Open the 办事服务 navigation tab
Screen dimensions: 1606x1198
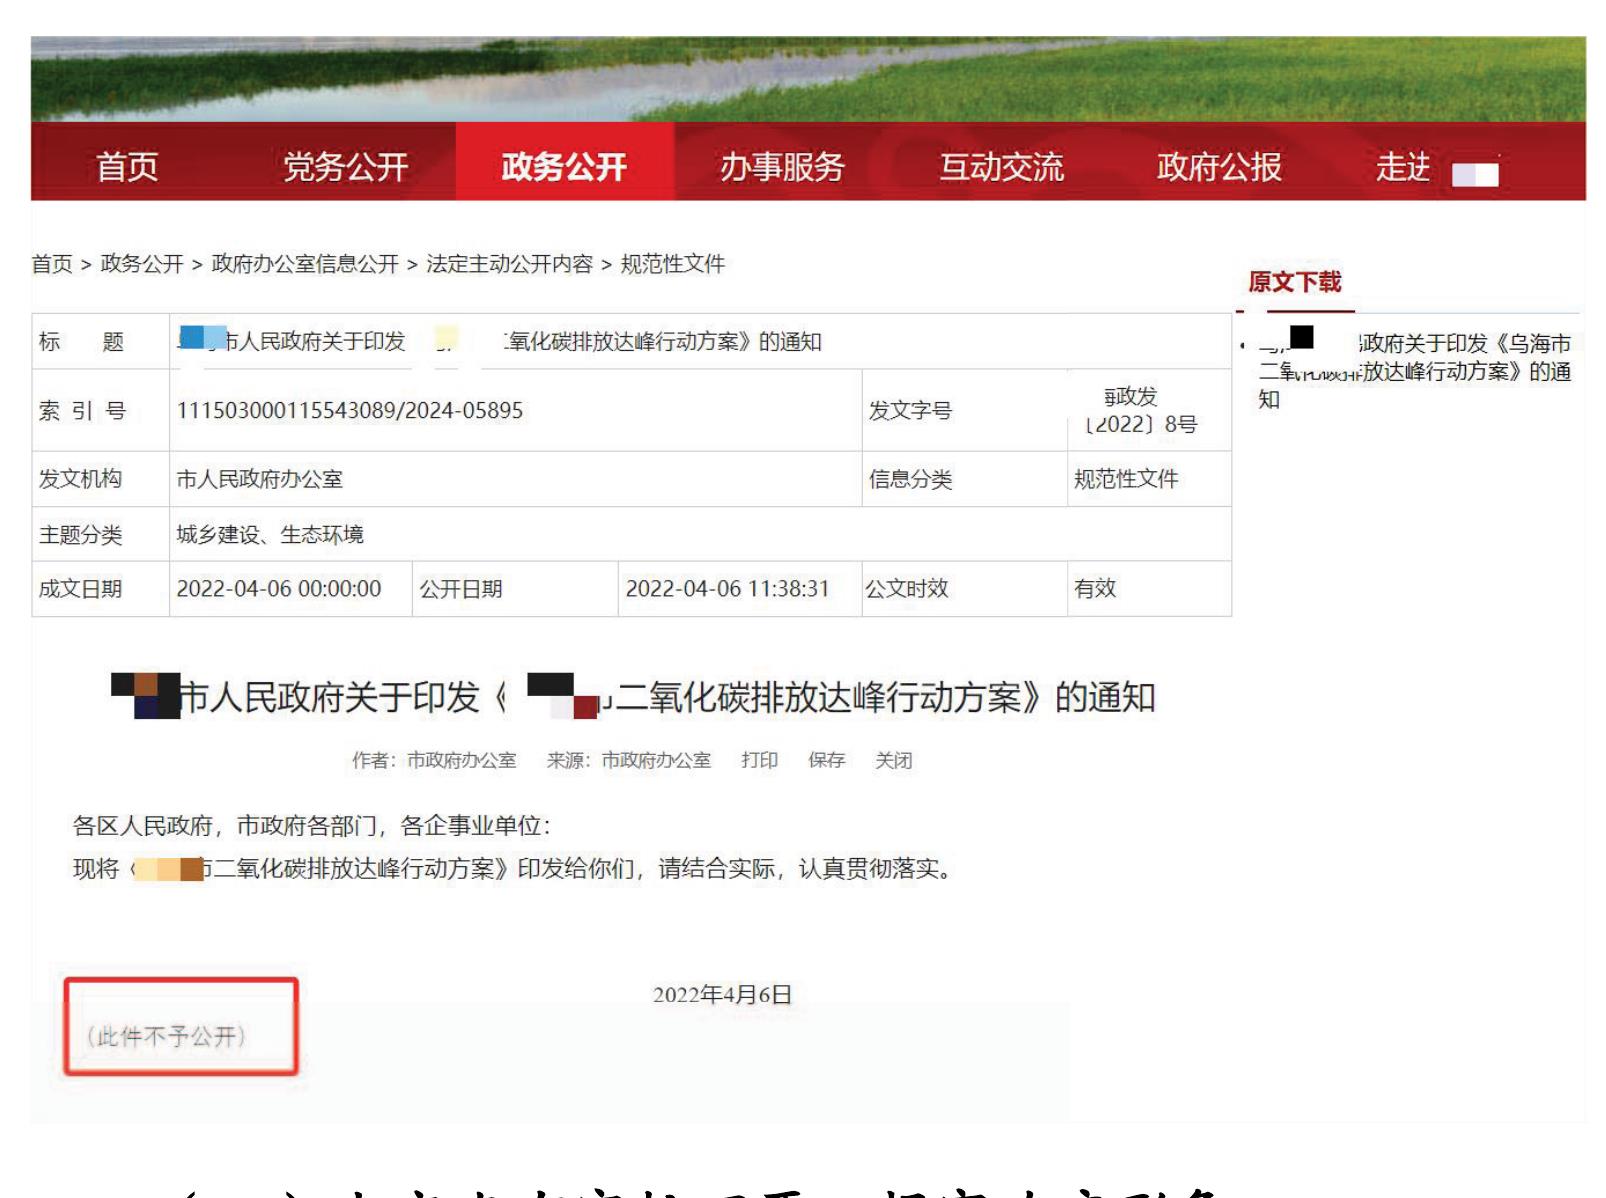pos(783,167)
